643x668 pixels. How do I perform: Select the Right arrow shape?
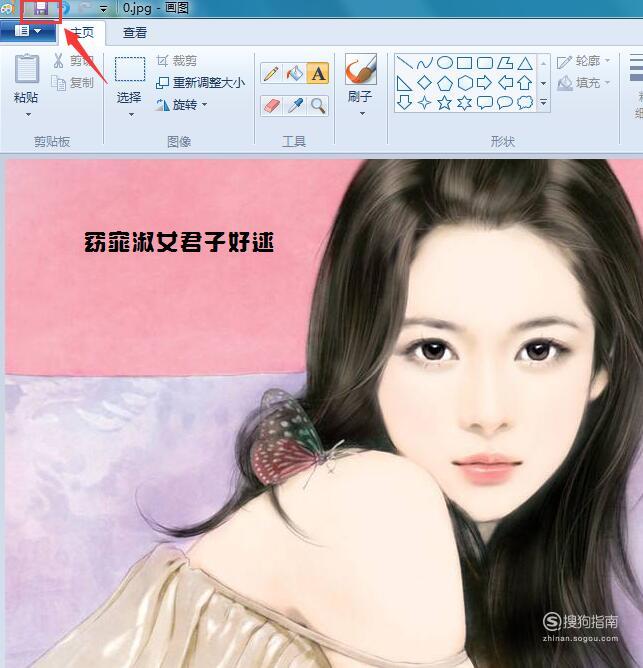484,82
